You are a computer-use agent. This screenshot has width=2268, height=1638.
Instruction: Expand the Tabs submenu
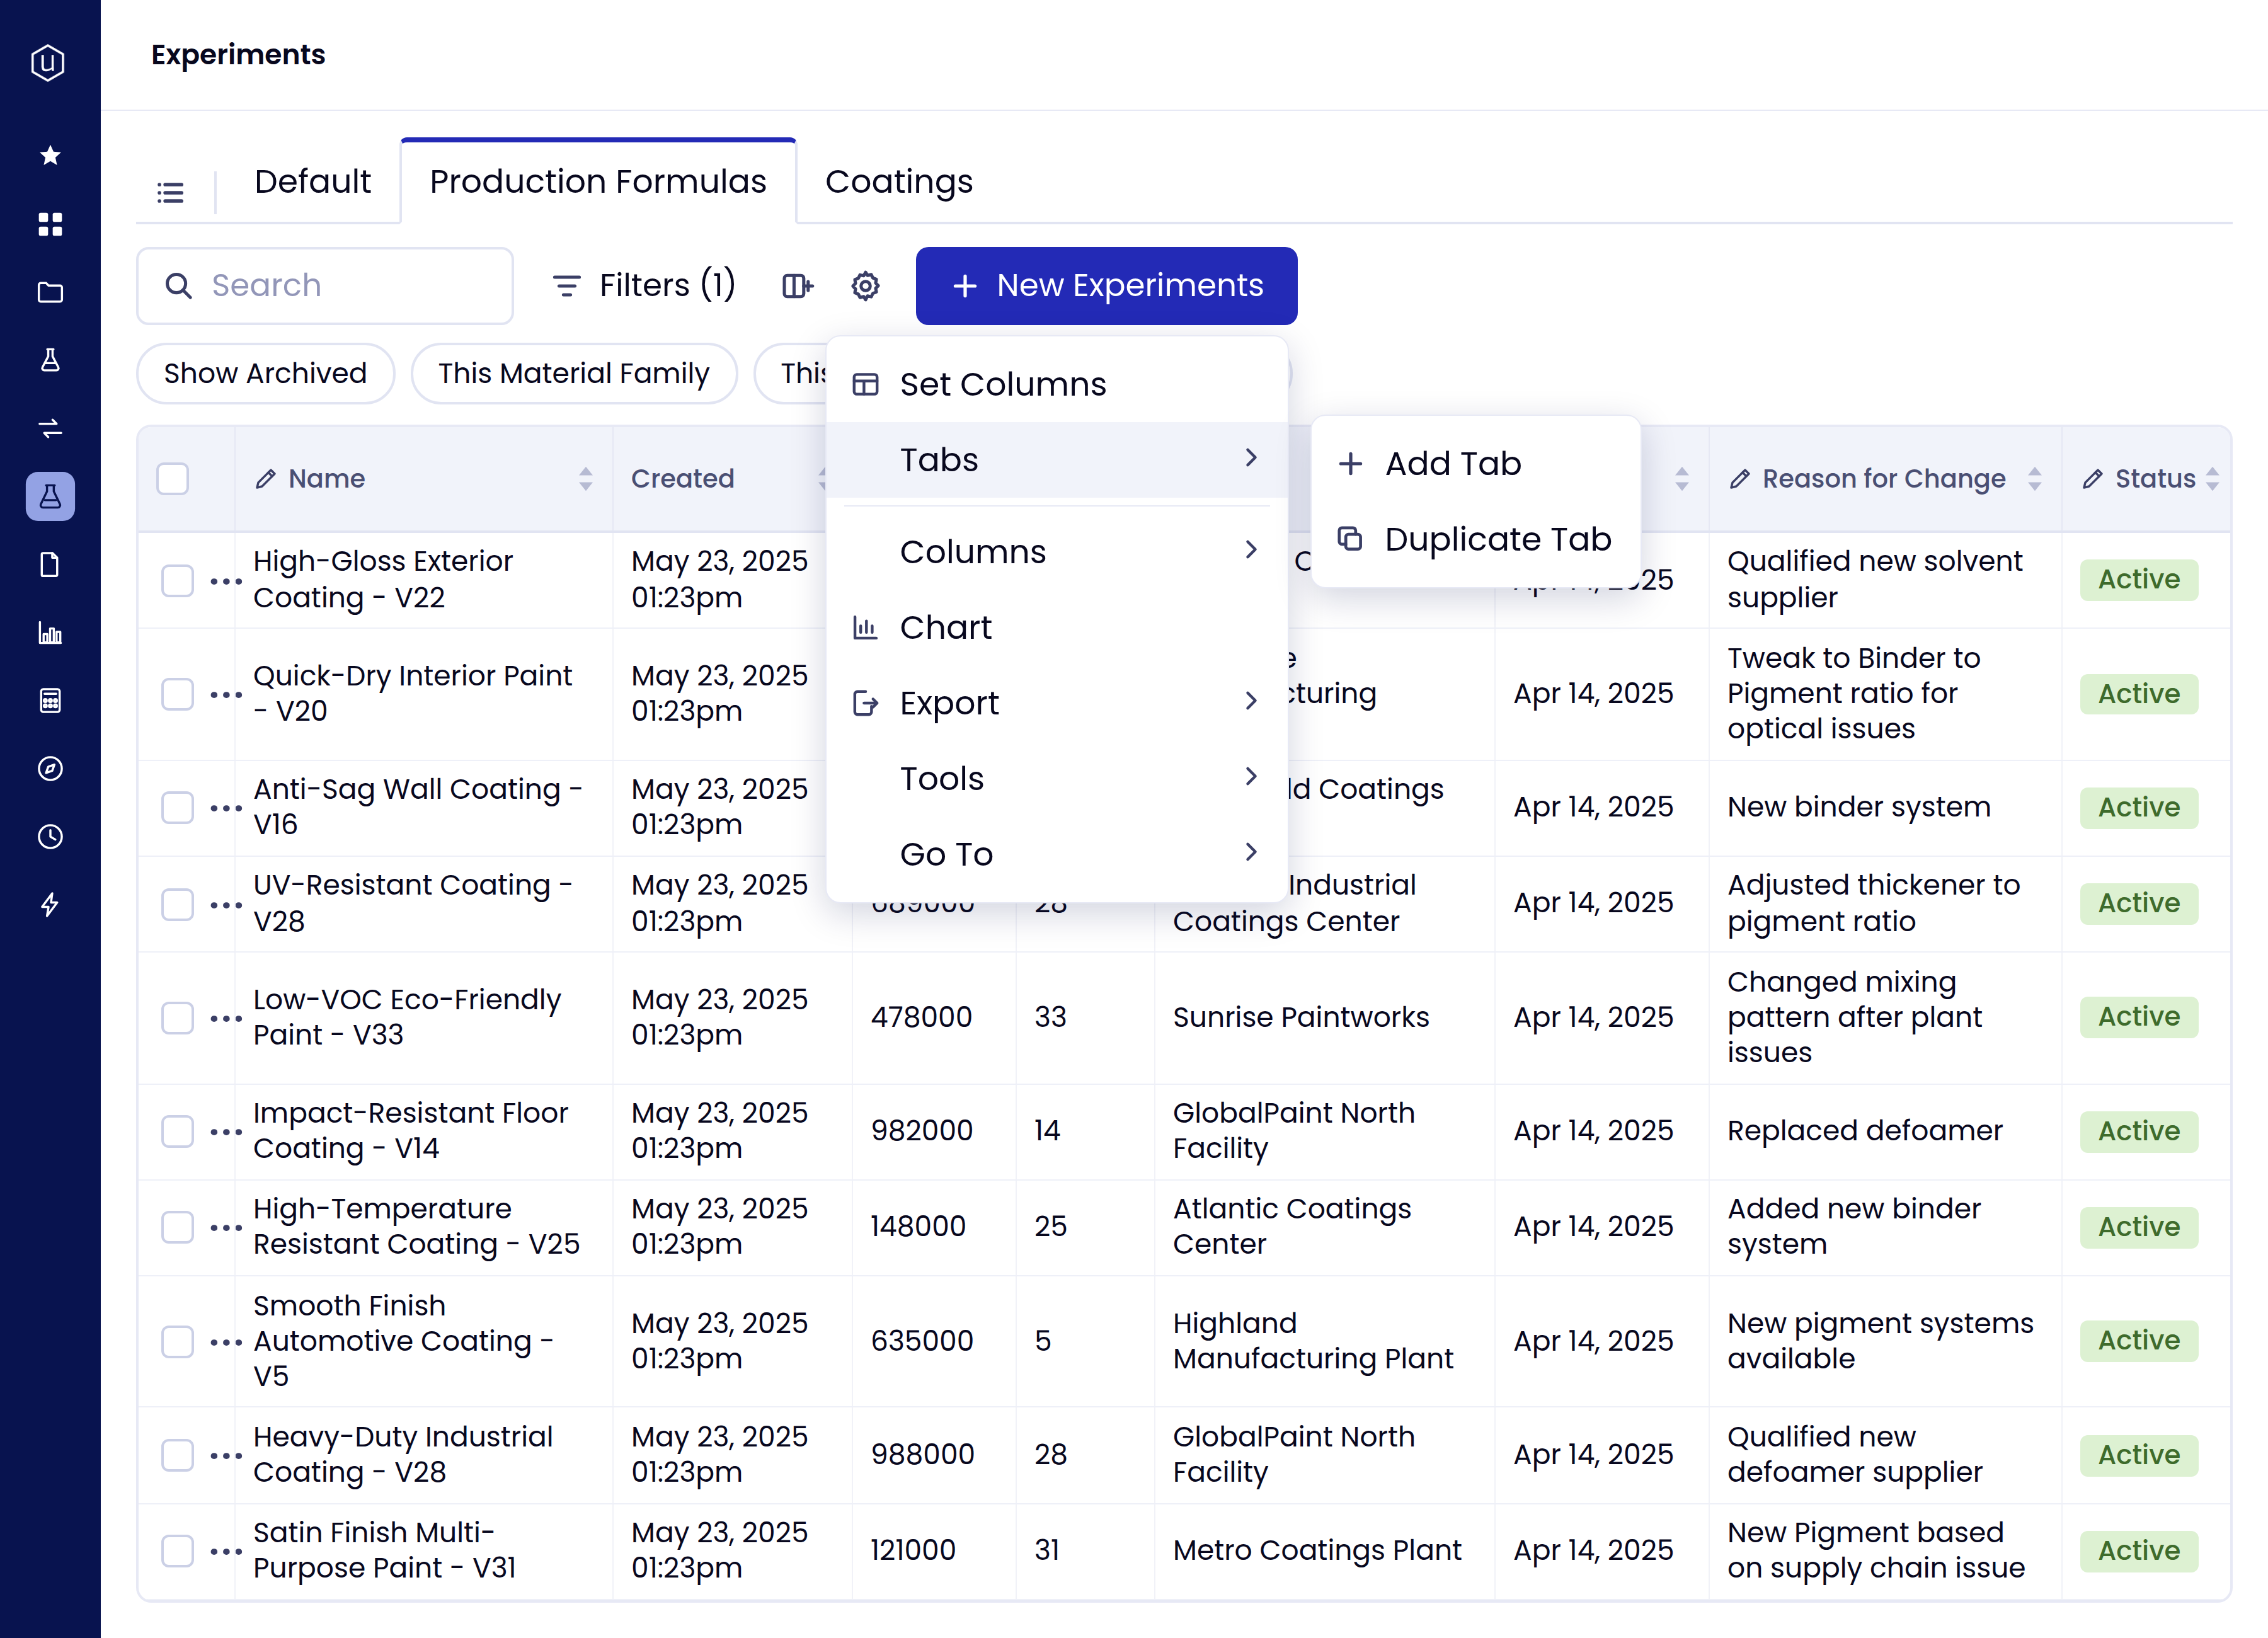click(x=1057, y=460)
